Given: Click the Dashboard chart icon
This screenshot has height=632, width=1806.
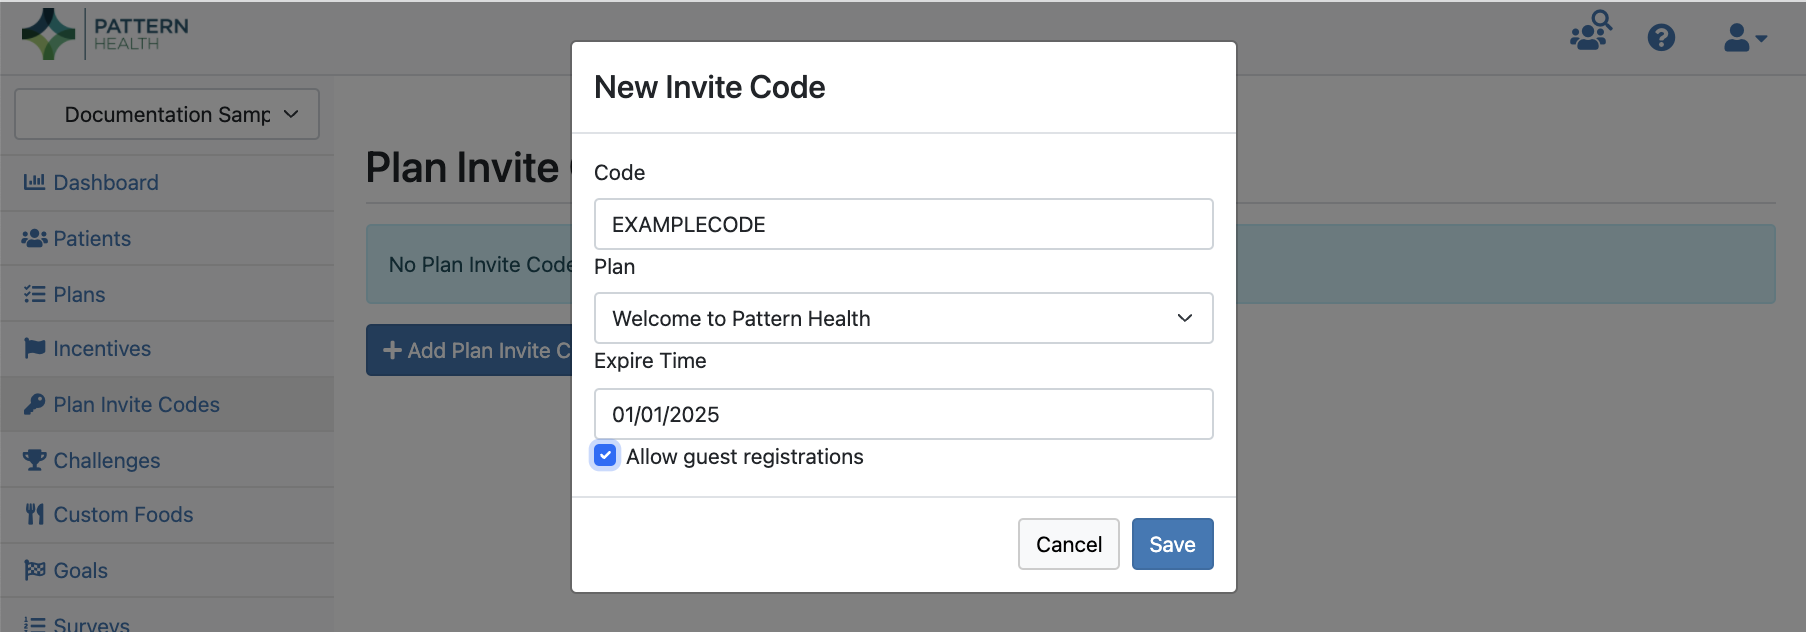Looking at the screenshot, I should point(34,182).
